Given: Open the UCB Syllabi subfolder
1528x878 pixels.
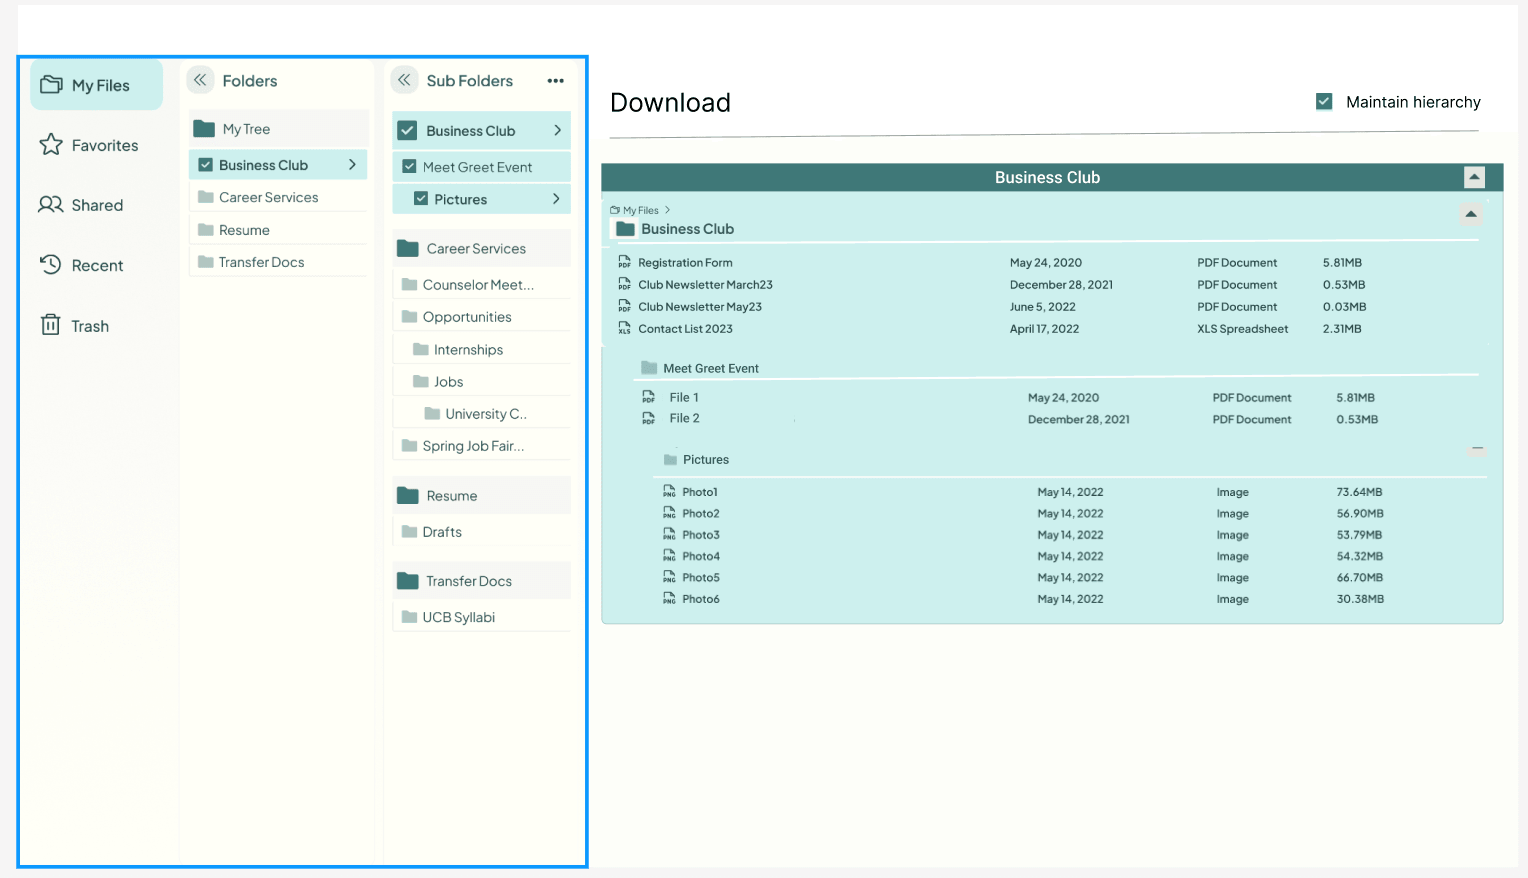Looking at the screenshot, I should (481, 617).
